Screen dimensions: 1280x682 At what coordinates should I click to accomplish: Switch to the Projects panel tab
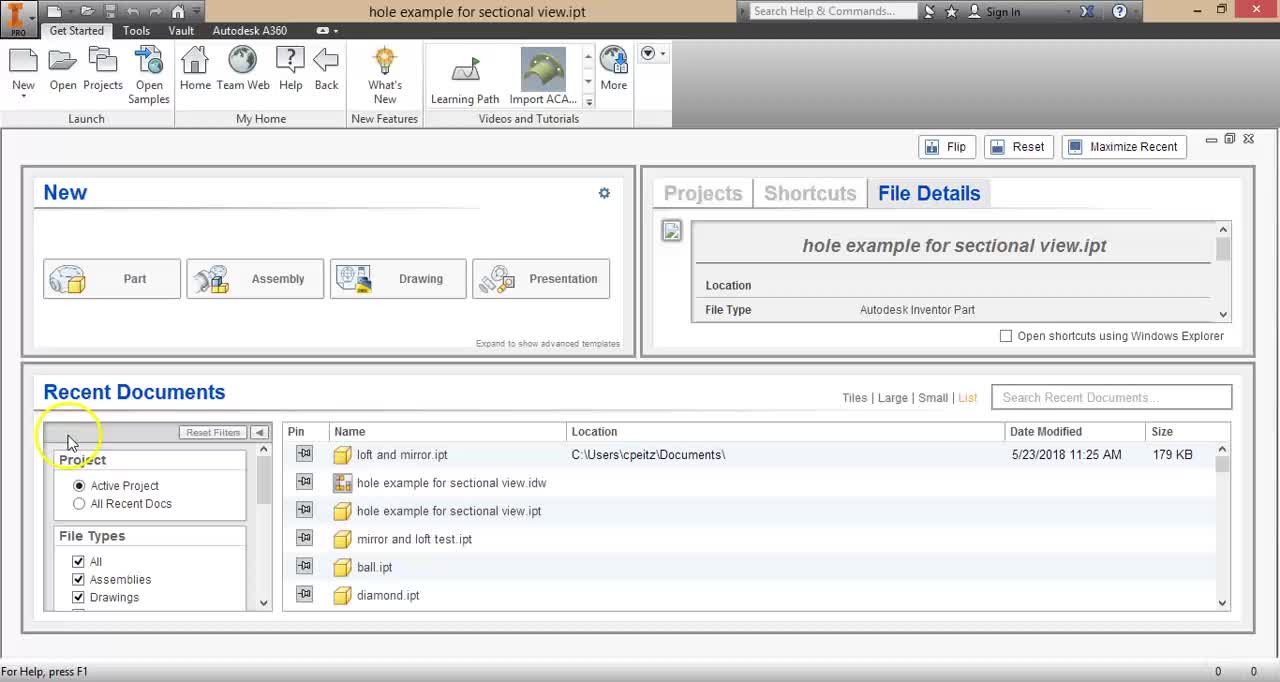(703, 193)
